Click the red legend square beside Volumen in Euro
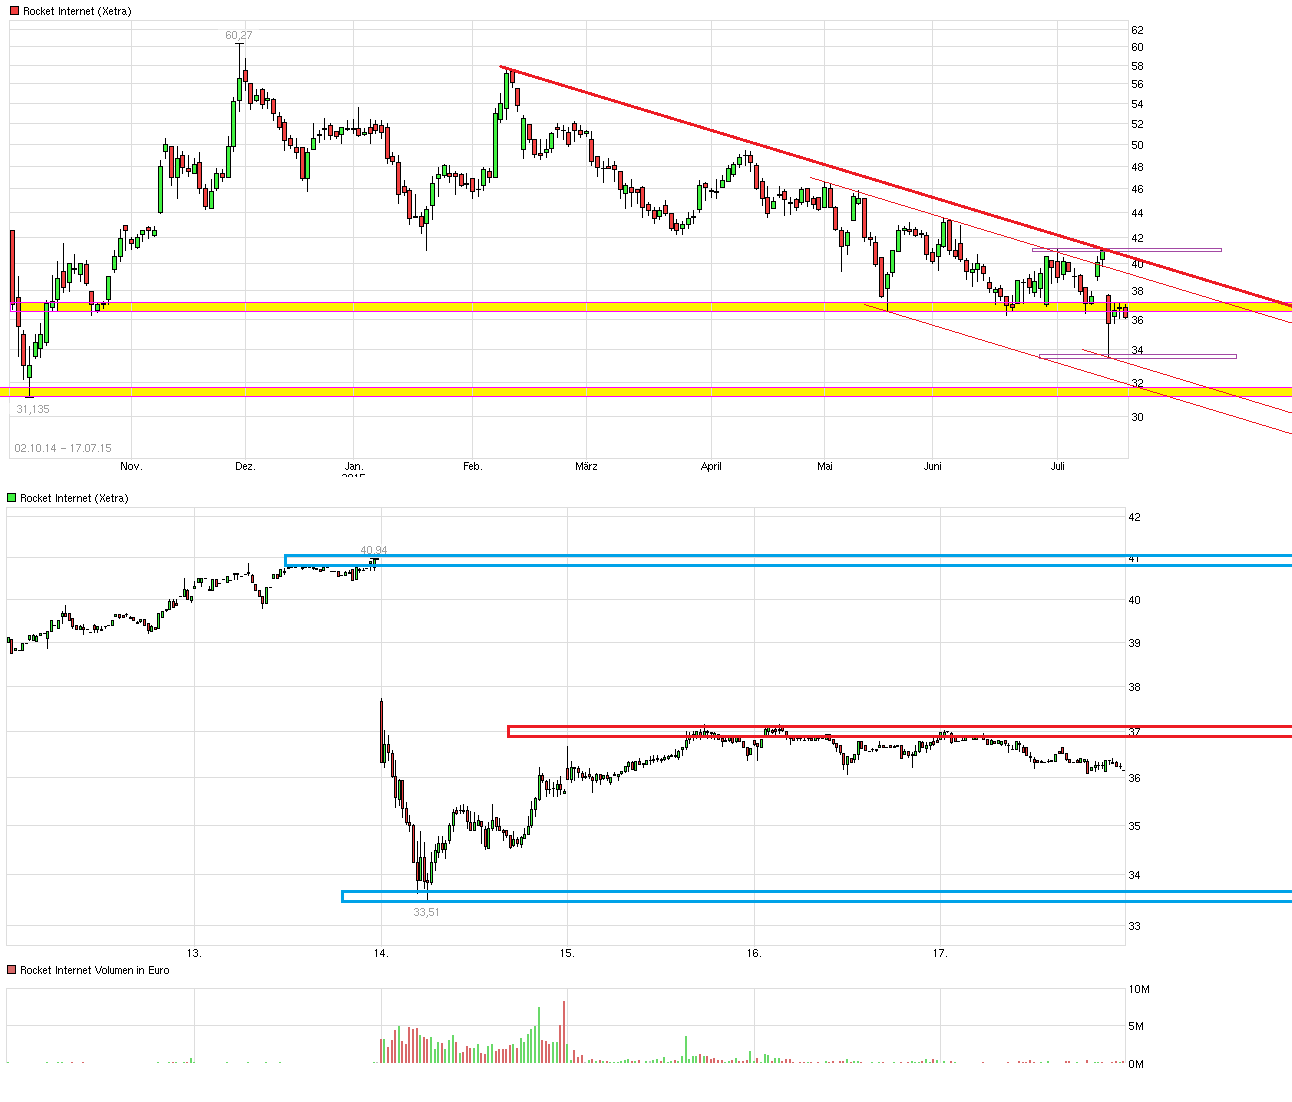 click(12, 970)
